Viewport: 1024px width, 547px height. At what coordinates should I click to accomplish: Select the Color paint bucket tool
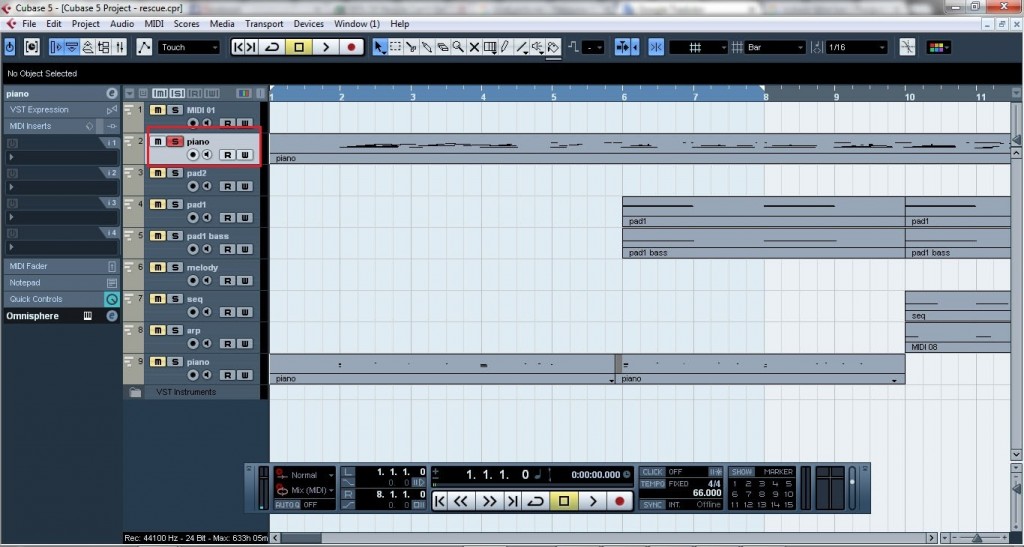(553, 47)
